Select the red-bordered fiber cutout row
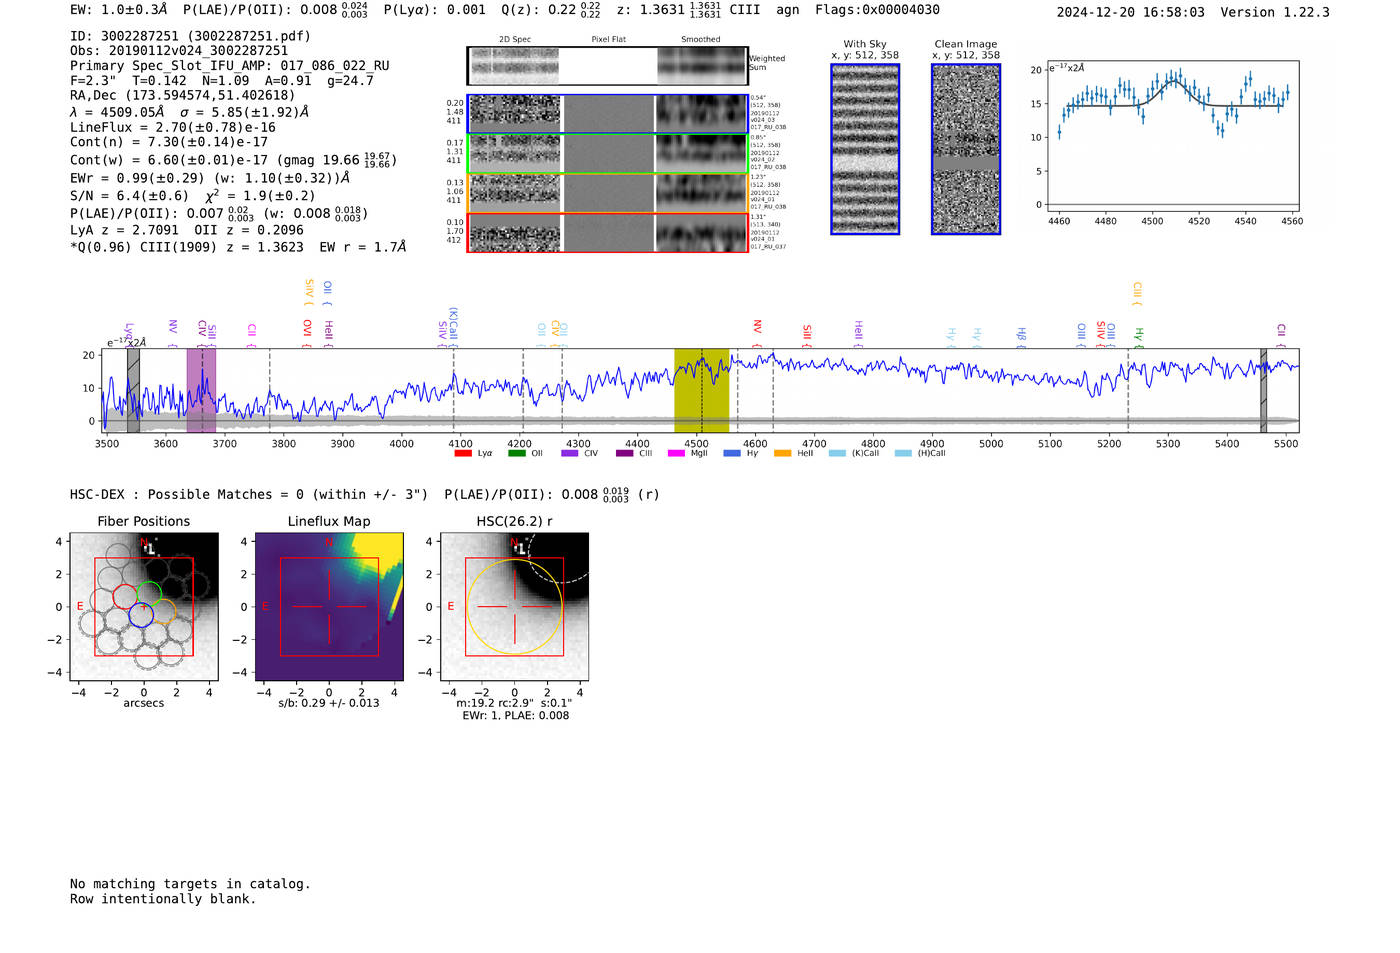 coord(607,232)
